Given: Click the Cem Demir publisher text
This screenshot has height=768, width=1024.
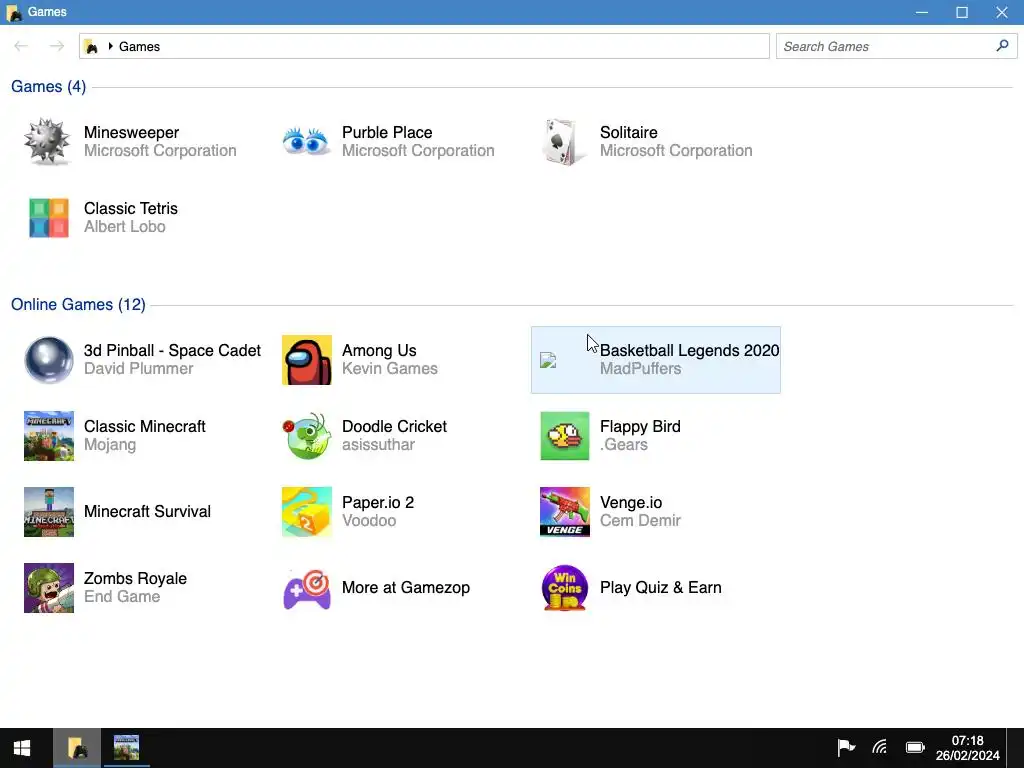Looking at the screenshot, I should click(641, 520).
